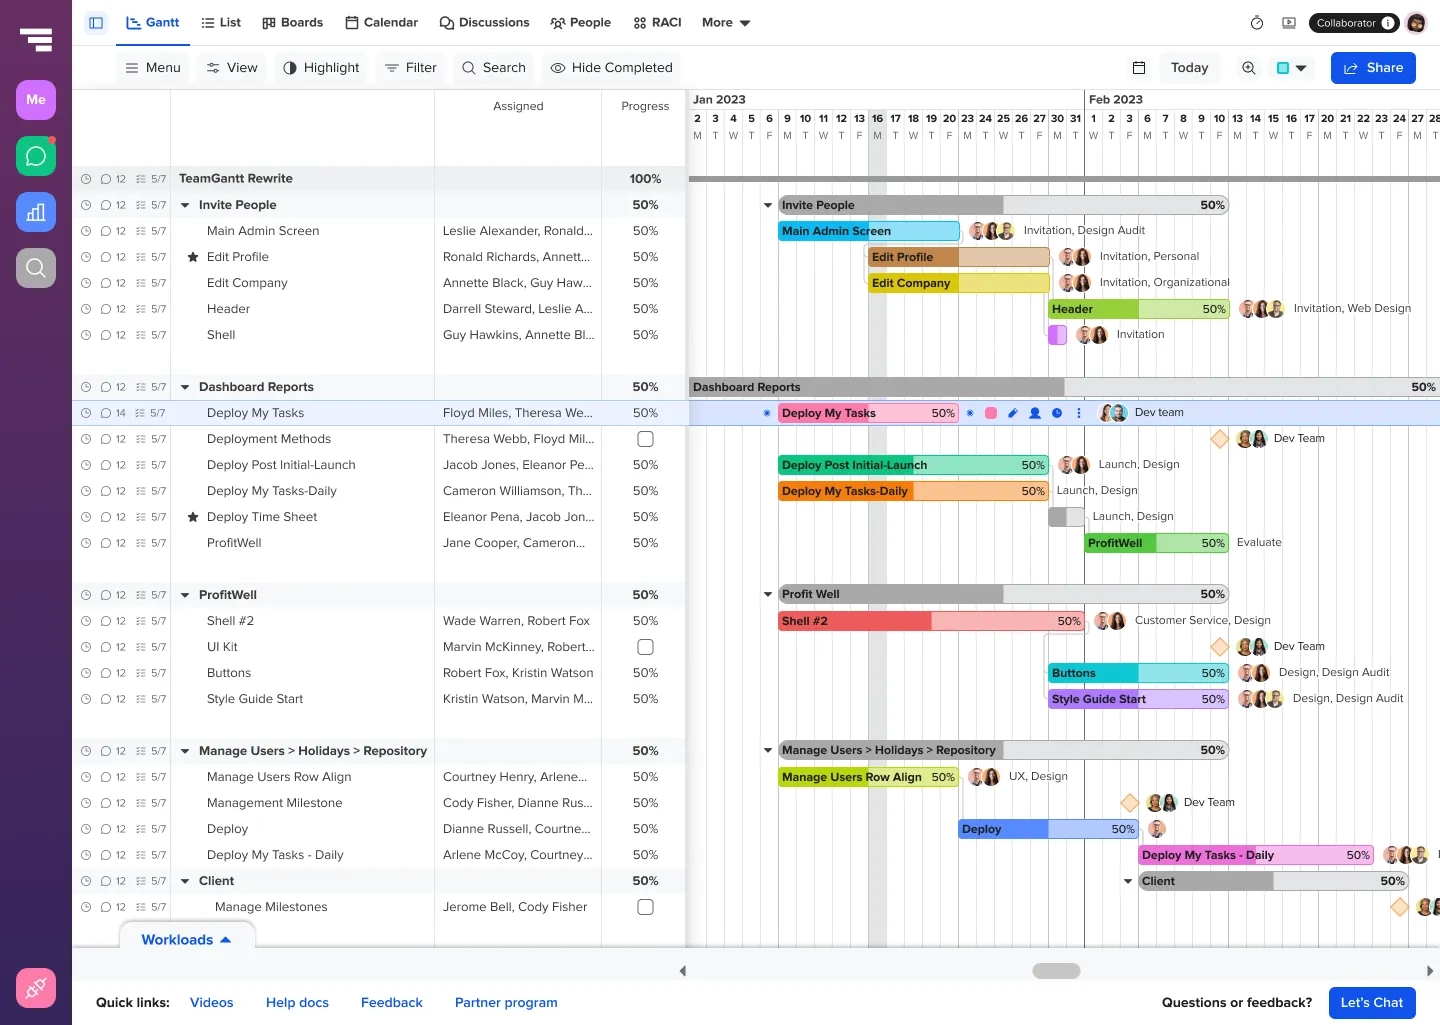Click the zoom magnifier icon in the toolbar
1440x1025 pixels.
pos(1248,67)
